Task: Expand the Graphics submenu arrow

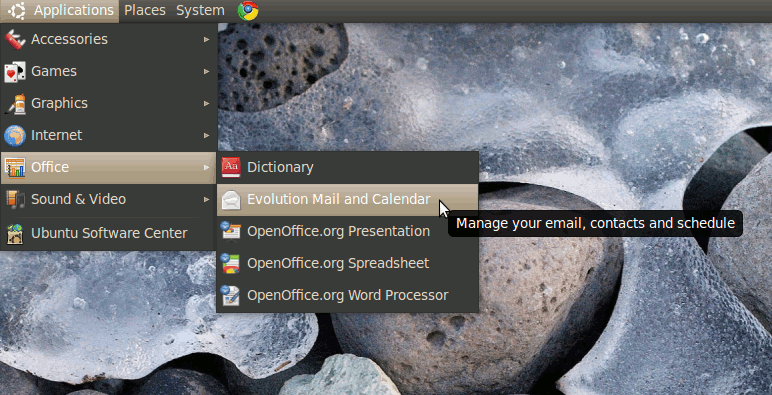Action: 207,103
